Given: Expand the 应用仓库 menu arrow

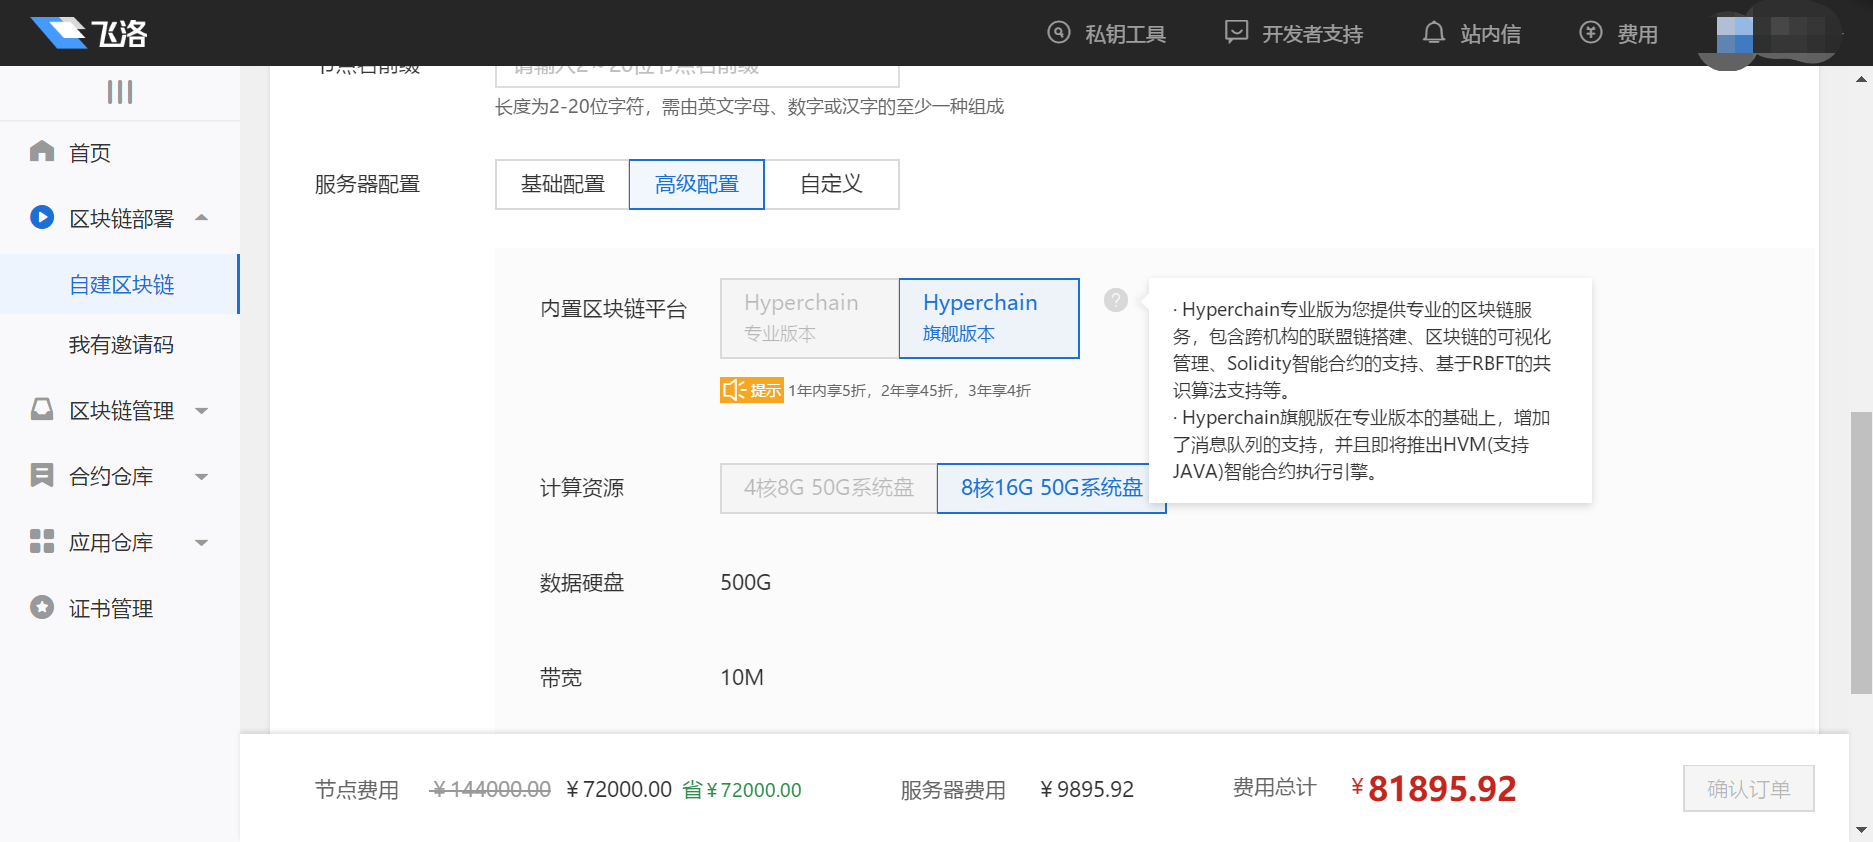Looking at the screenshot, I should (202, 542).
